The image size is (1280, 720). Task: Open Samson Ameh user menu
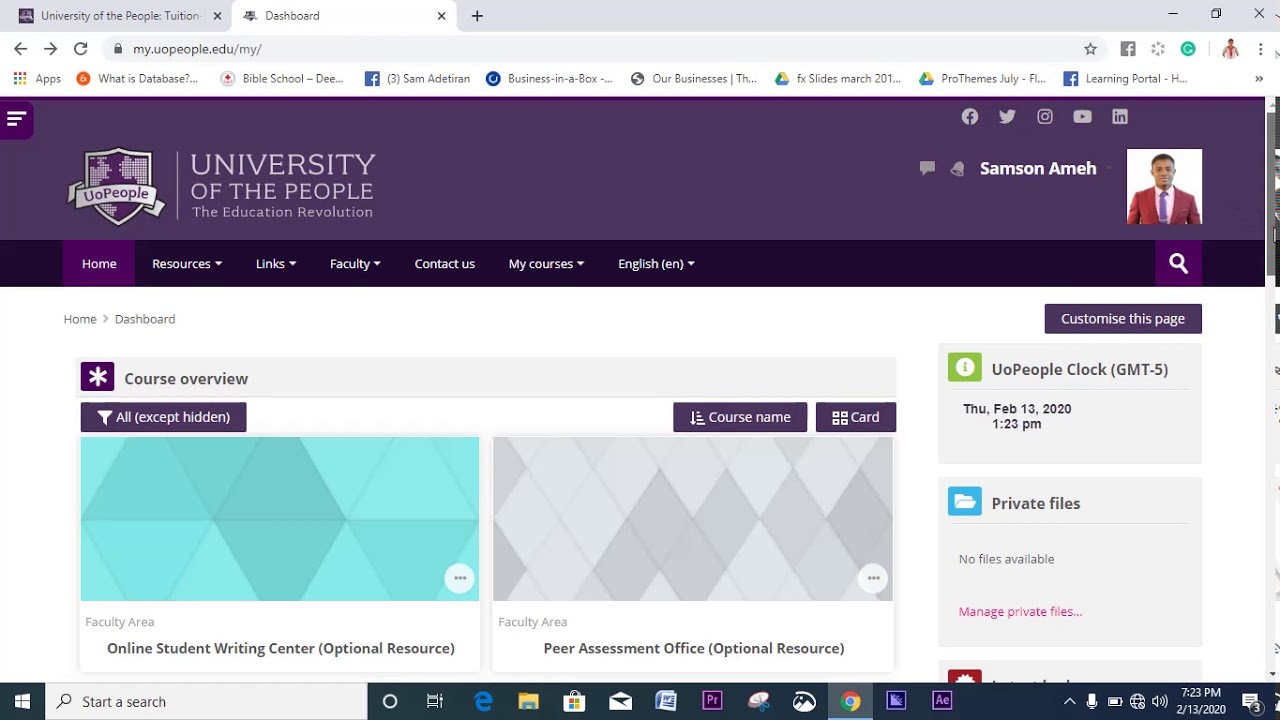(1038, 168)
